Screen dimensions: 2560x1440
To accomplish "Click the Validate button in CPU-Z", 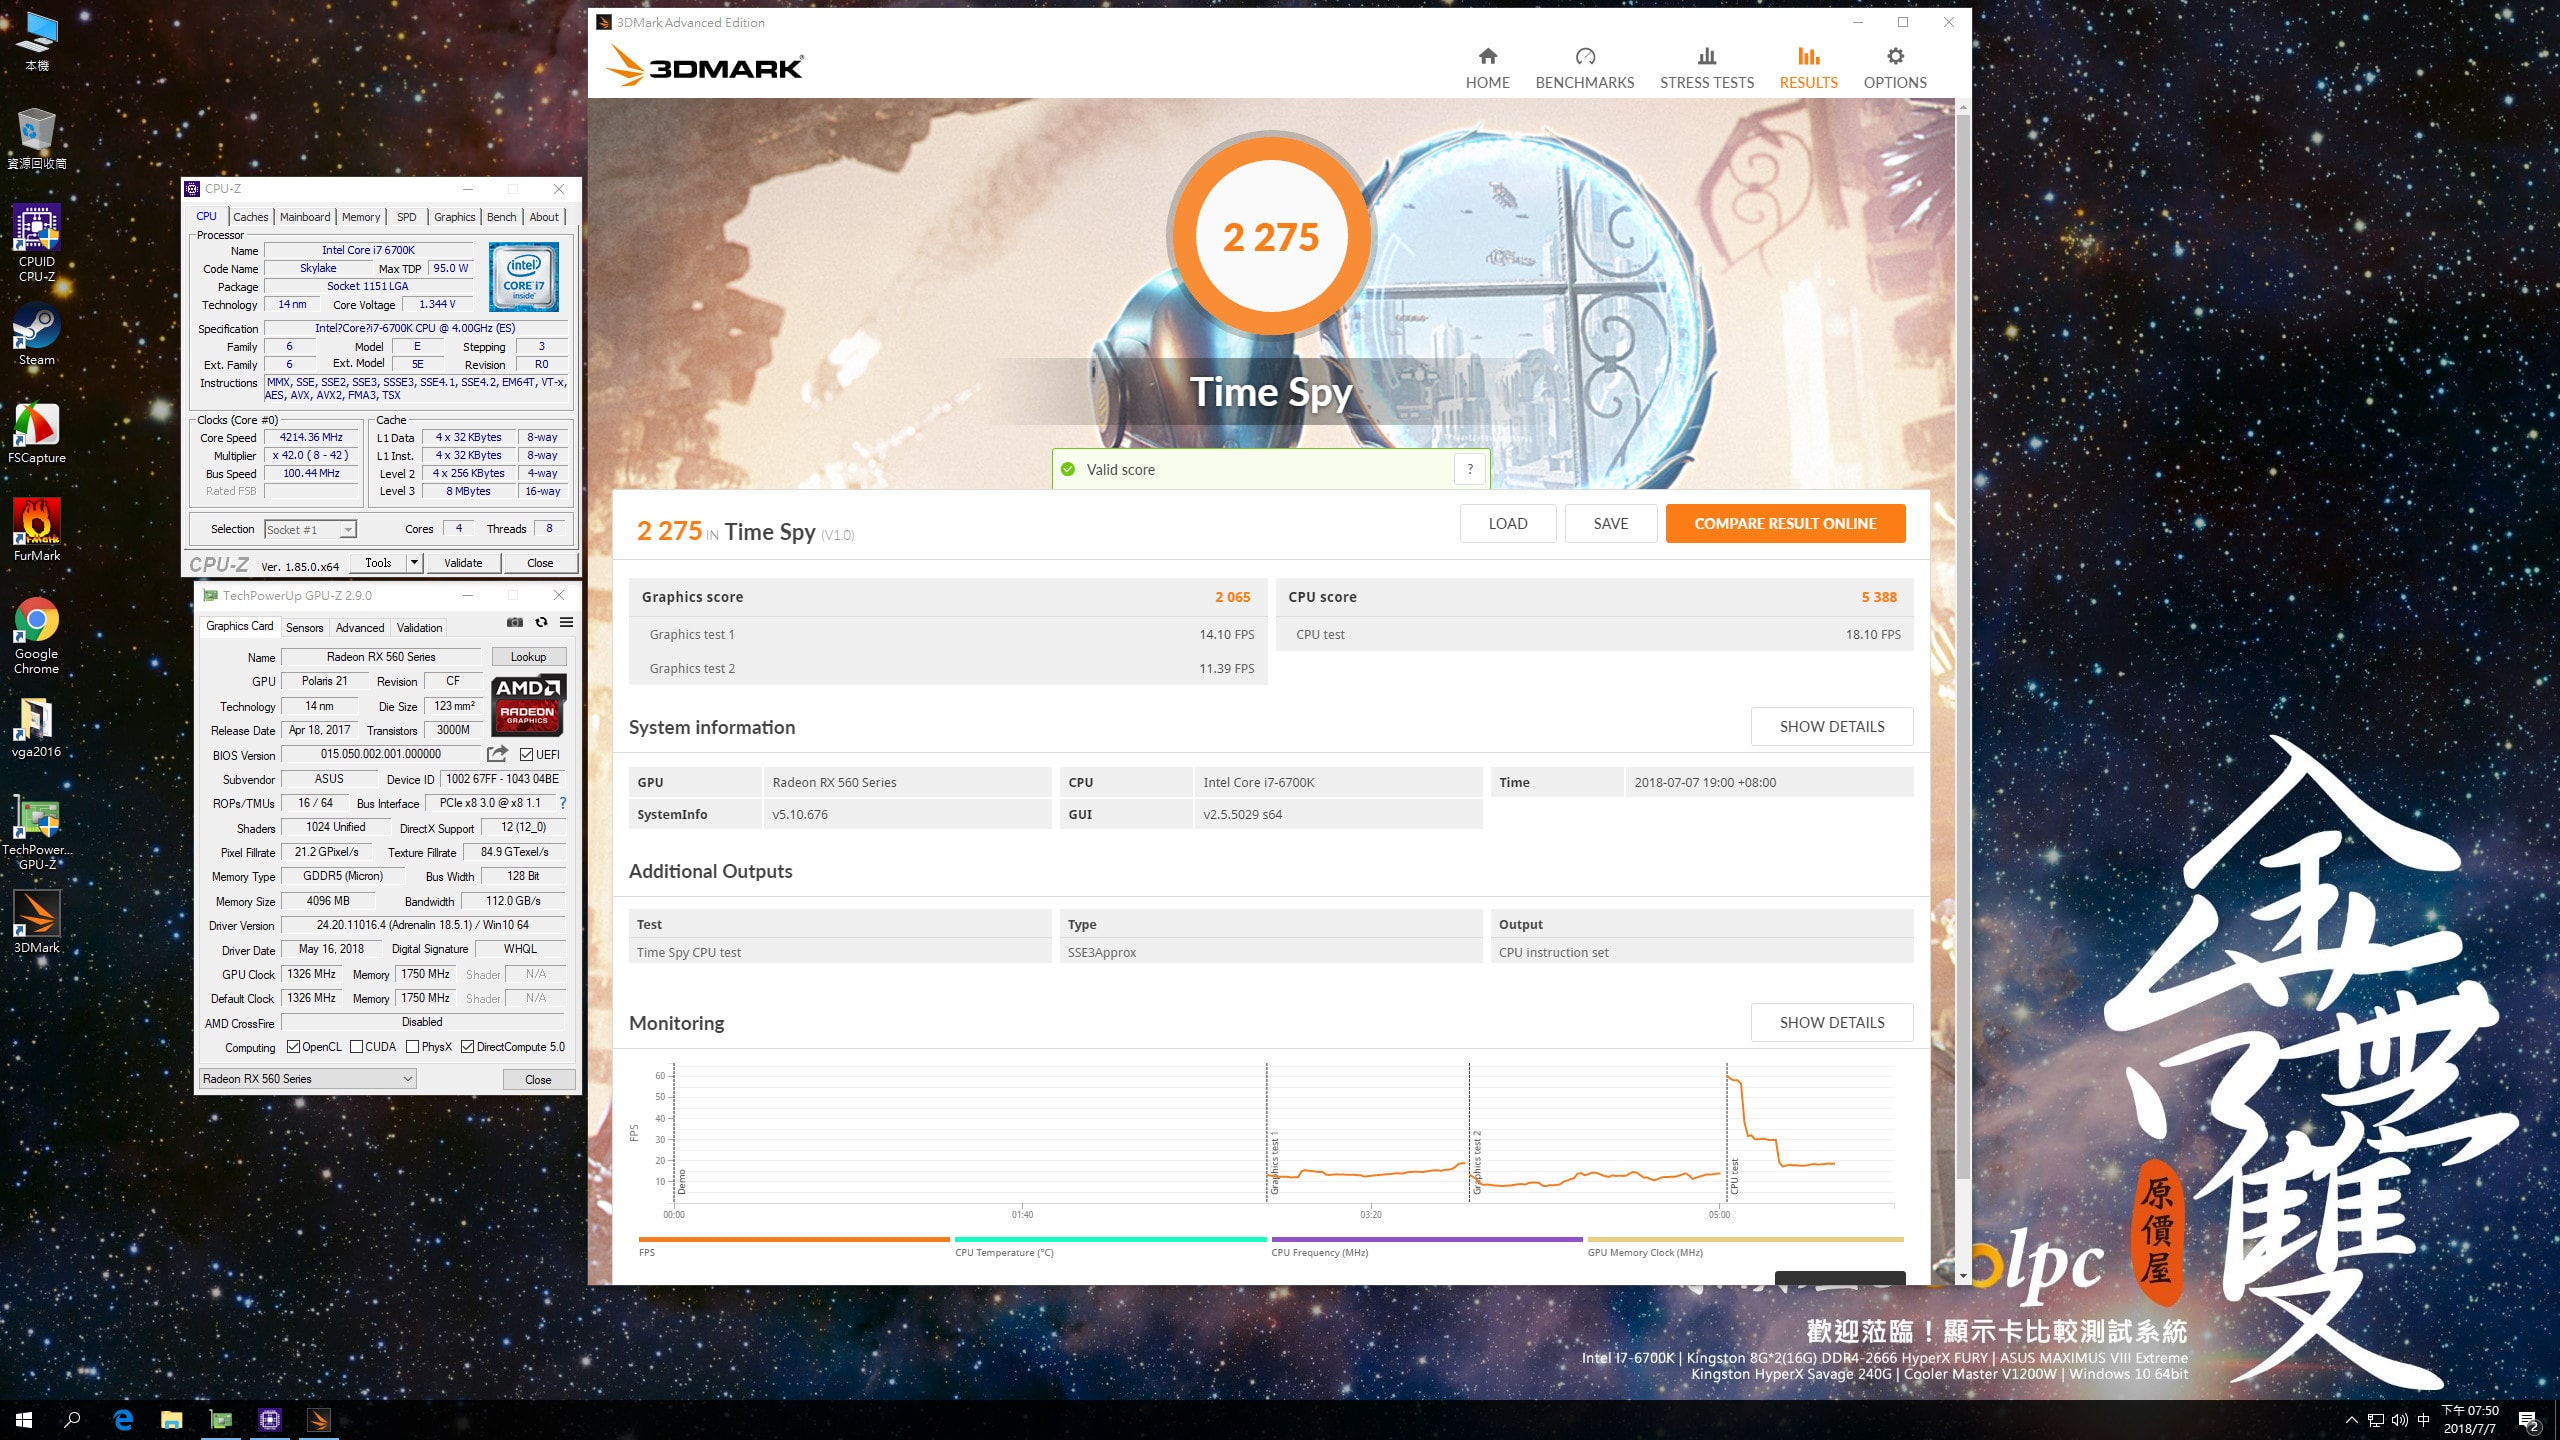I will pyautogui.click(x=463, y=562).
